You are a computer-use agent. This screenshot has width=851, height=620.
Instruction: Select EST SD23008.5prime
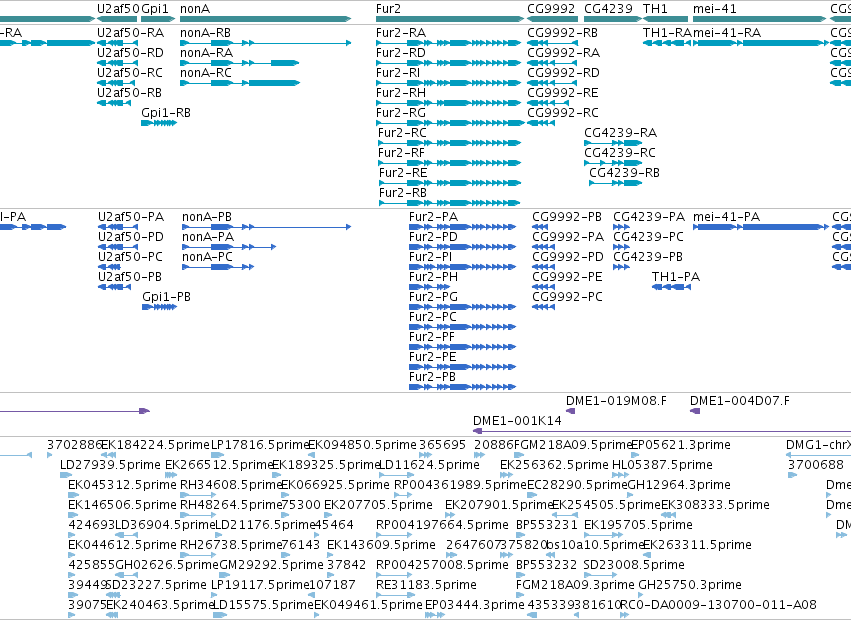tap(600, 575)
